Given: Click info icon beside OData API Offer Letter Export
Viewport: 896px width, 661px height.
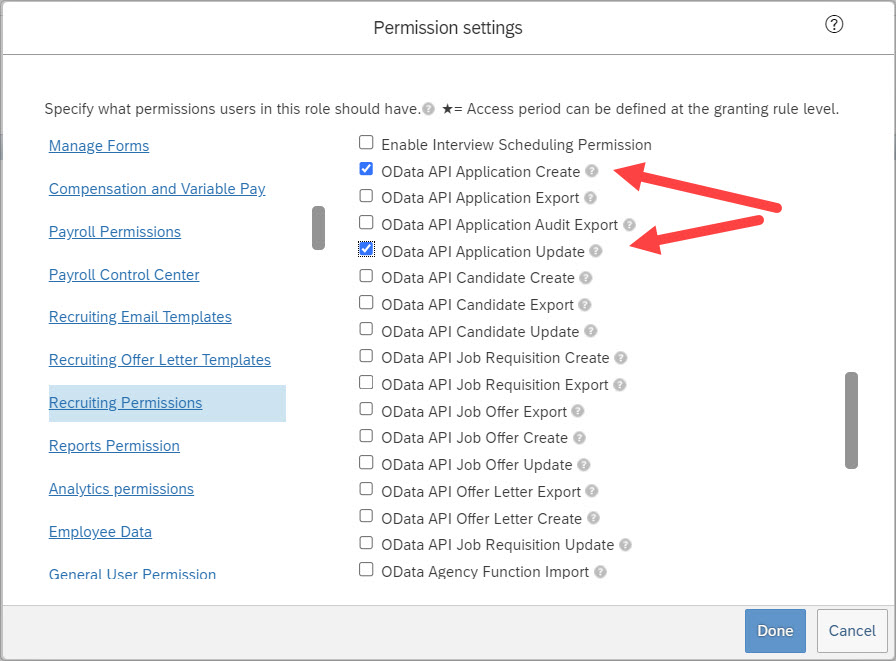Looking at the screenshot, I should click(592, 491).
